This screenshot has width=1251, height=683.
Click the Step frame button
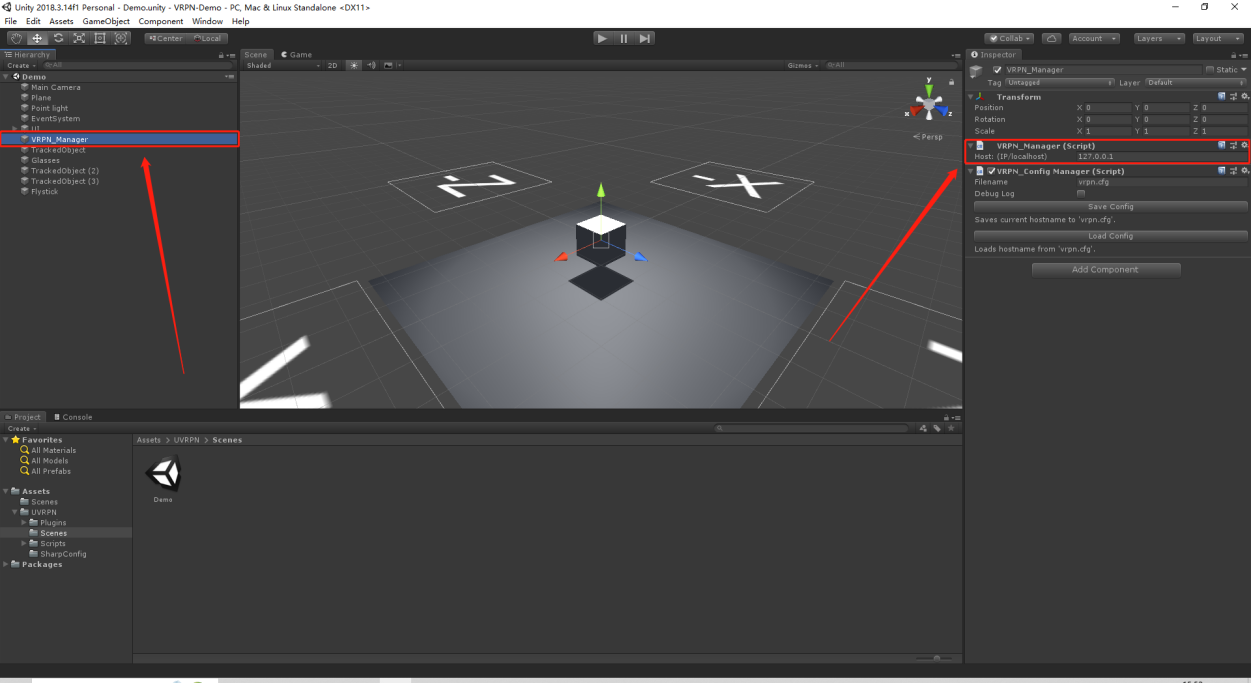tap(645, 38)
